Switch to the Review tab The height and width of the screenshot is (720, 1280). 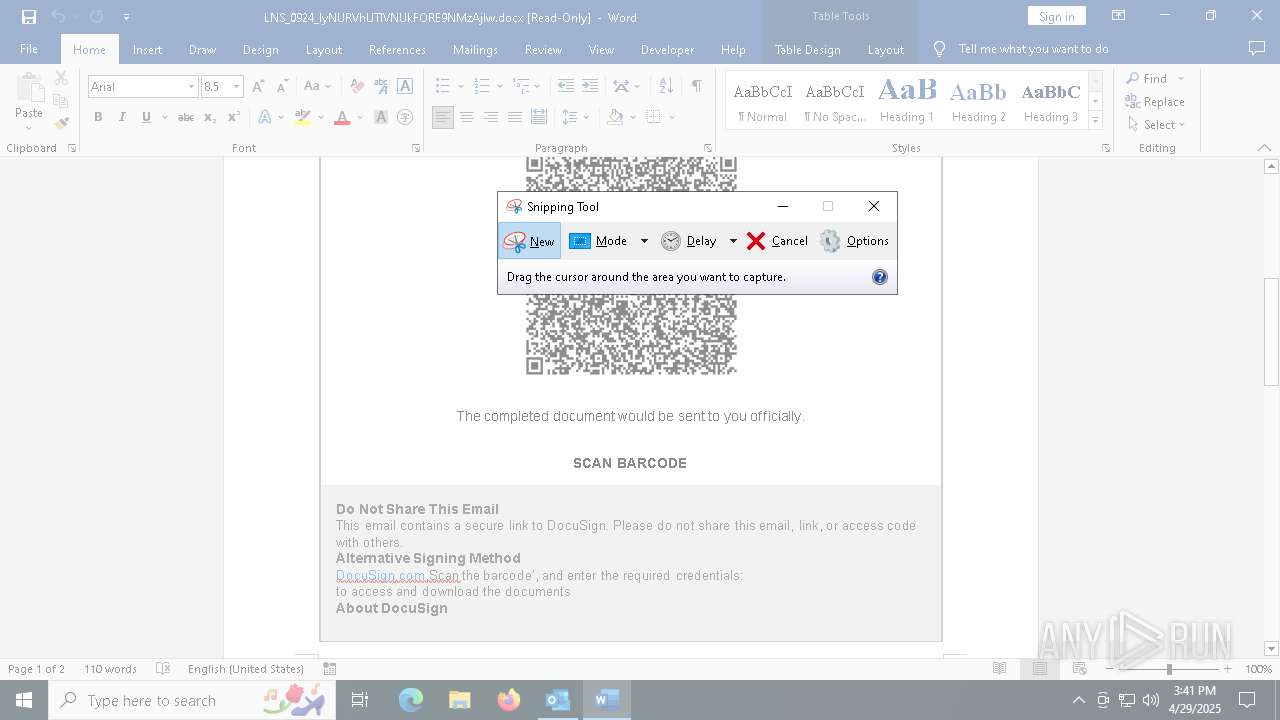pos(543,49)
